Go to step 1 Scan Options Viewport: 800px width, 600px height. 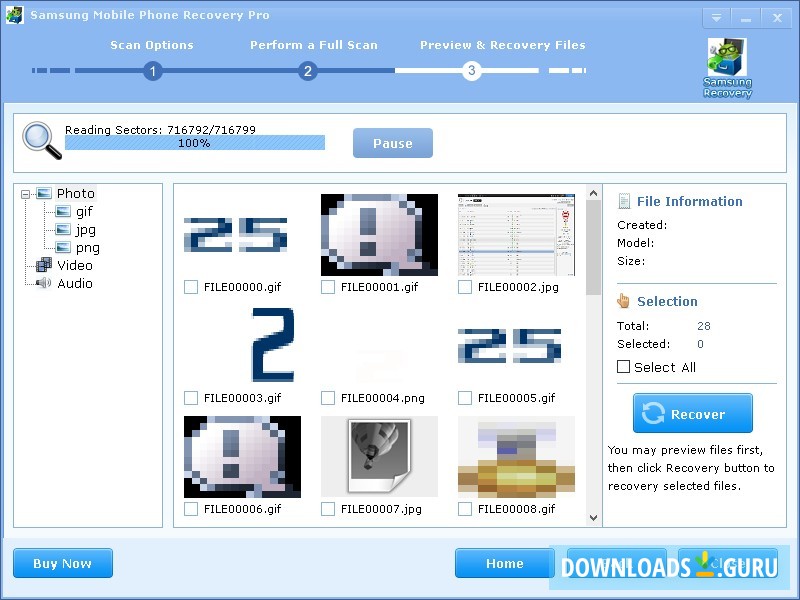(153, 70)
